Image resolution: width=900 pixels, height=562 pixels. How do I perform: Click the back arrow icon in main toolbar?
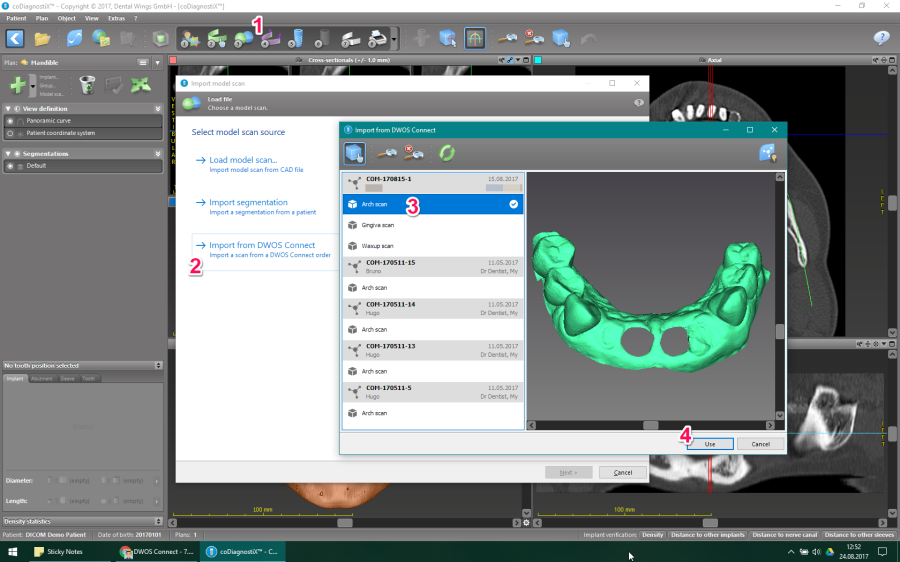15,39
